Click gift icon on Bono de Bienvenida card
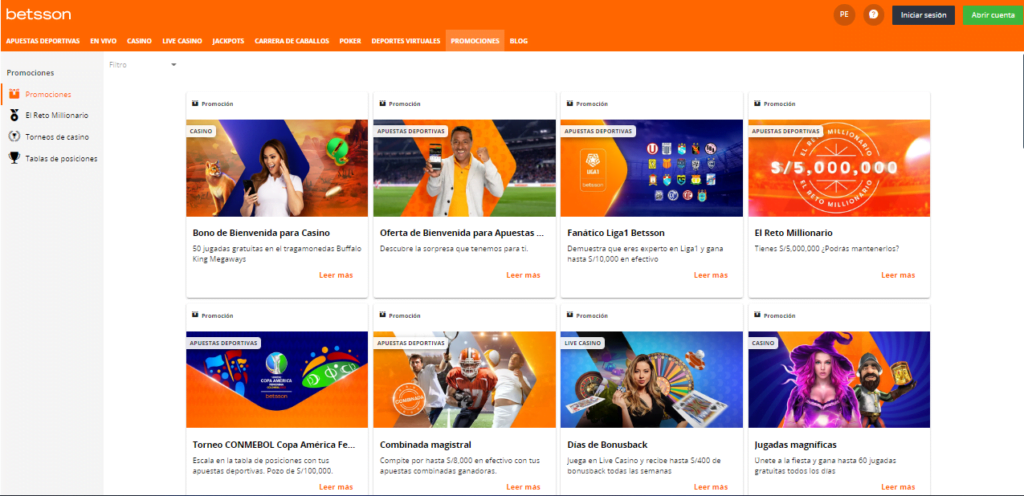 [195, 104]
